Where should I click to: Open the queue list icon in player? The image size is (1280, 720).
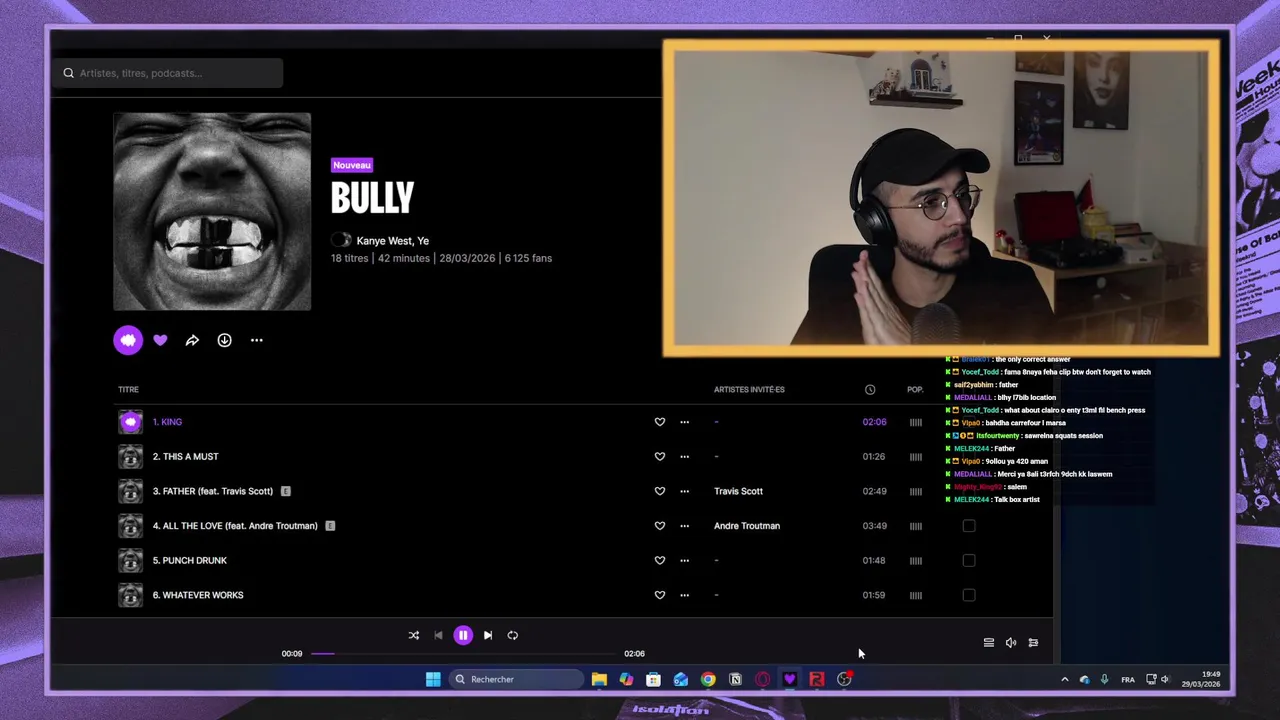pyautogui.click(x=988, y=643)
